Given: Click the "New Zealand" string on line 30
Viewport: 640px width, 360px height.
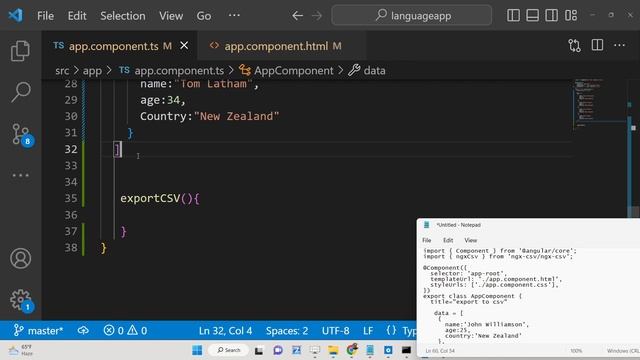Looking at the screenshot, I should (x=237, y=116).
